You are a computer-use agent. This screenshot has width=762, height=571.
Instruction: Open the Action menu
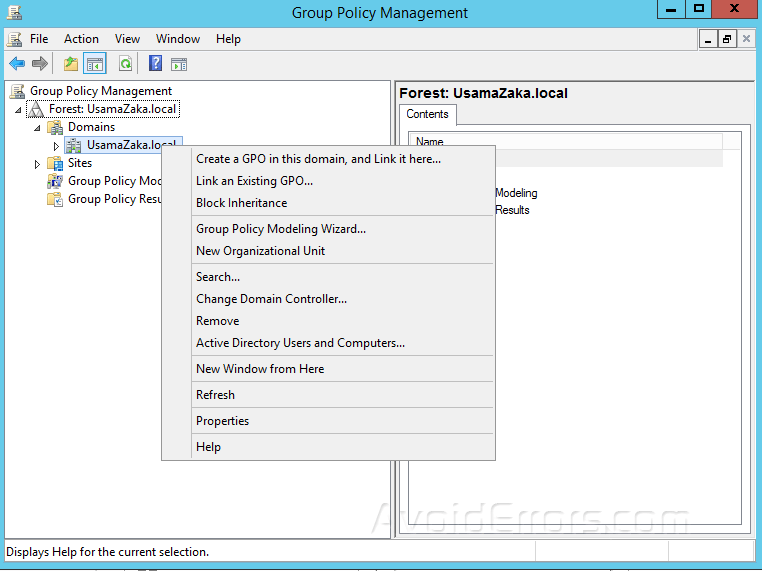81,39
